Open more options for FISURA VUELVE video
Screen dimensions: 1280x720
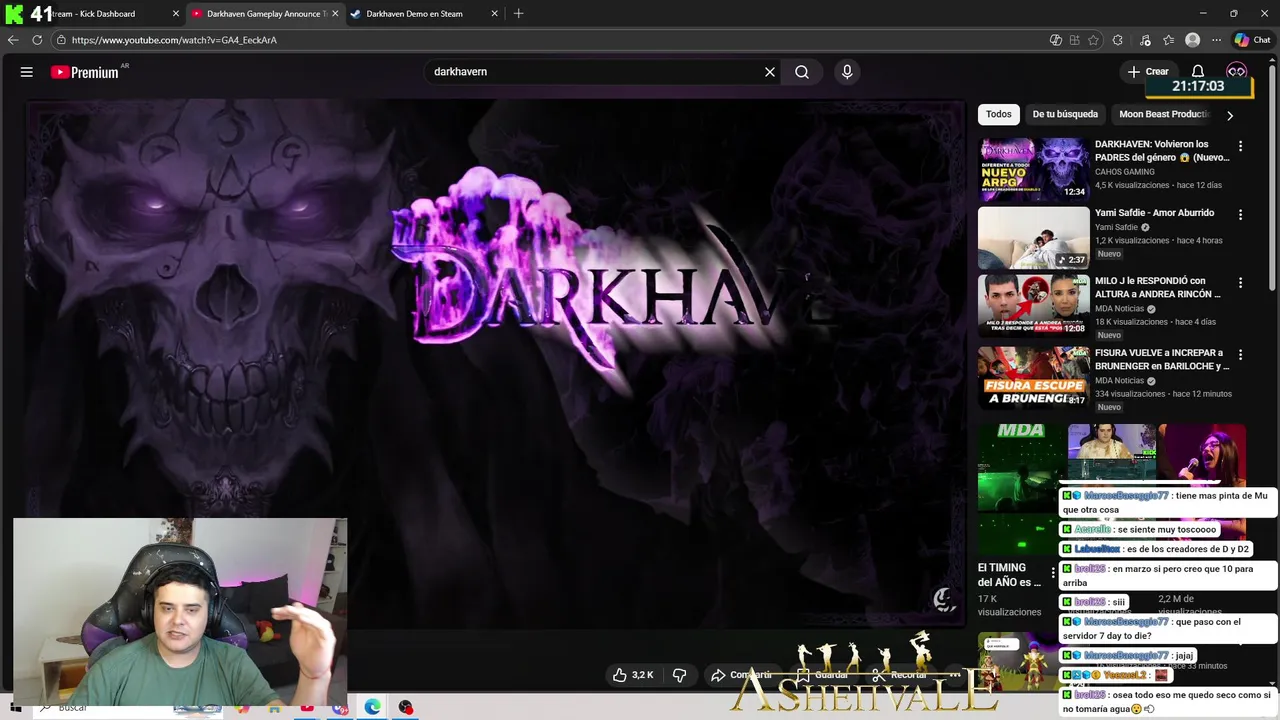1240,355
